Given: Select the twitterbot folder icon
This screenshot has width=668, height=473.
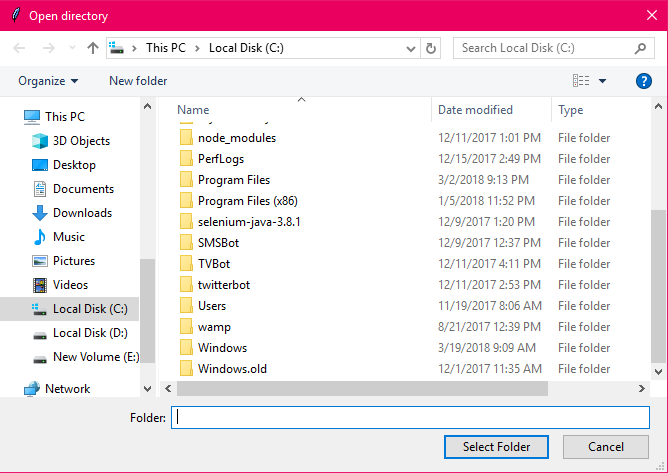Looking at the screenshot, I should point(186,285).
